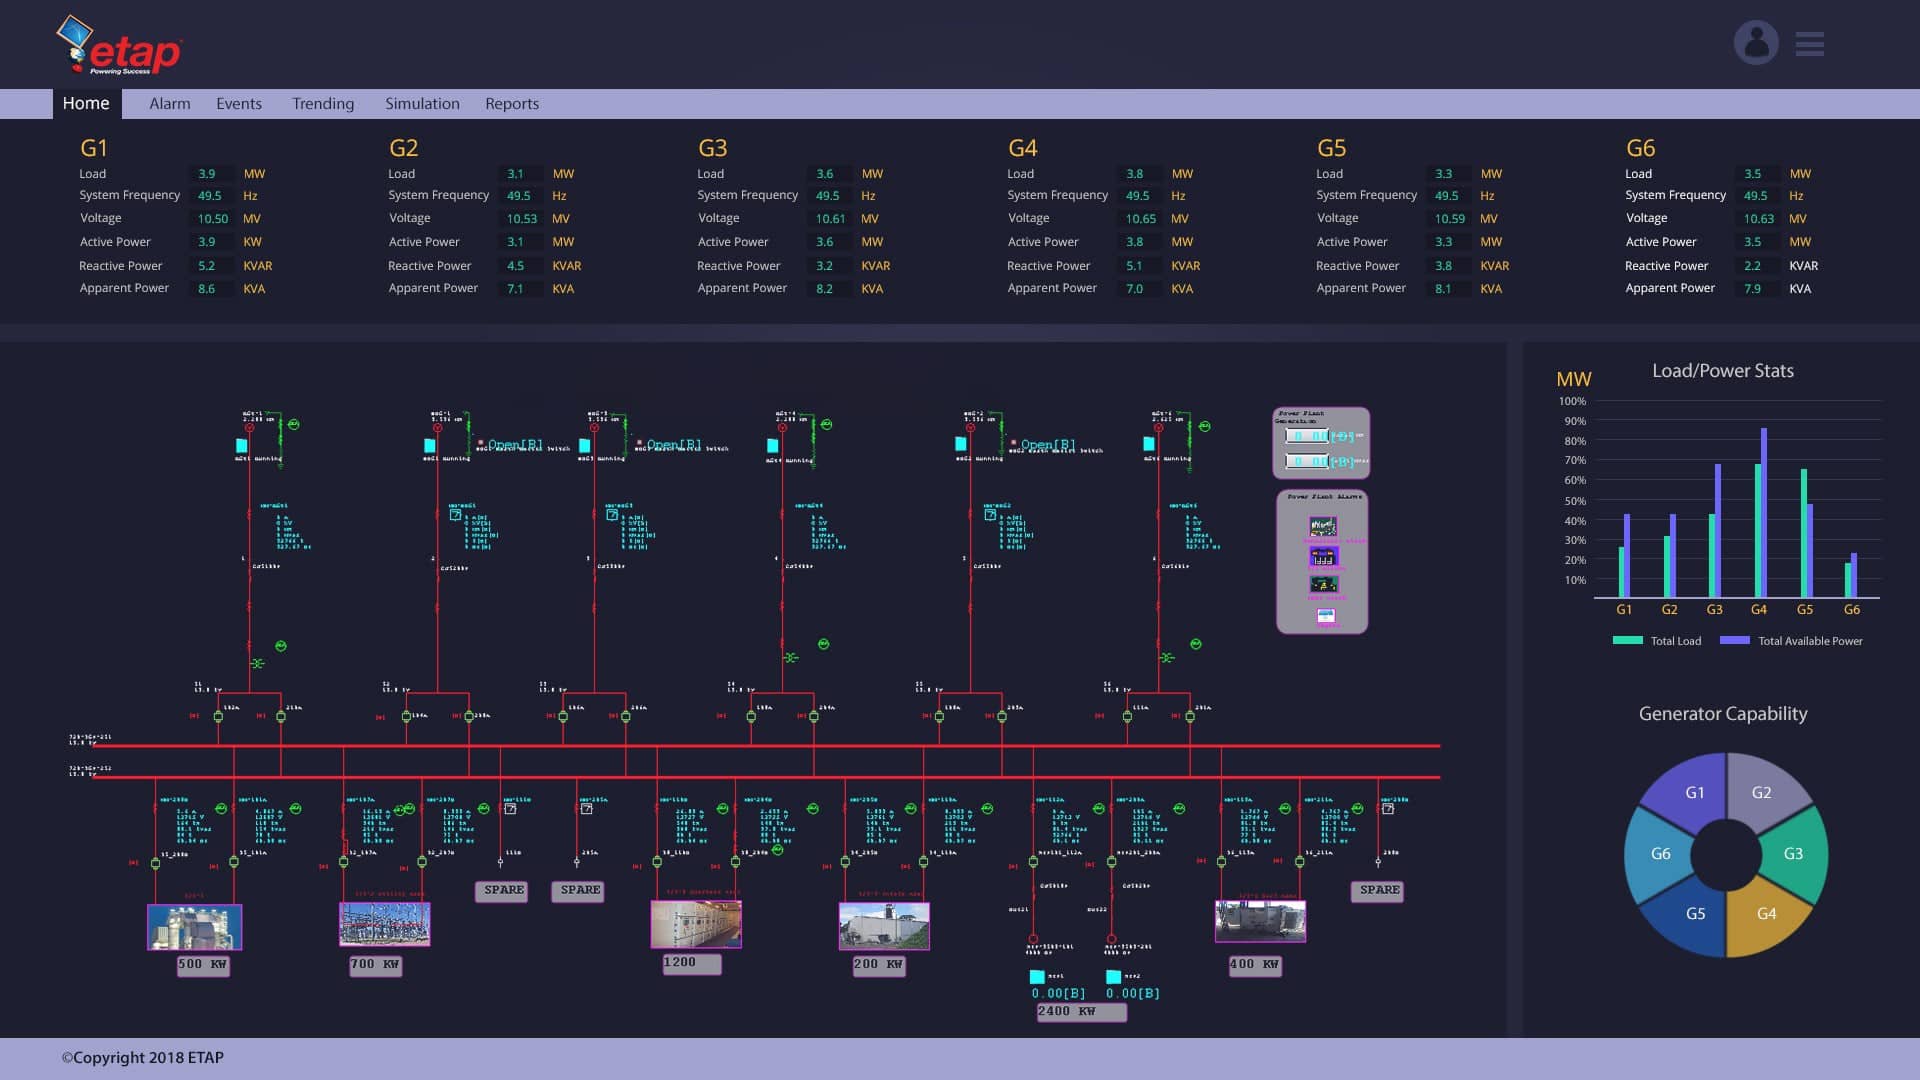Click the first alarm thumbnail in Power Plant Alarms
The image size is (1920, 1080).
pyautogui.click(x=1324, y=527)
